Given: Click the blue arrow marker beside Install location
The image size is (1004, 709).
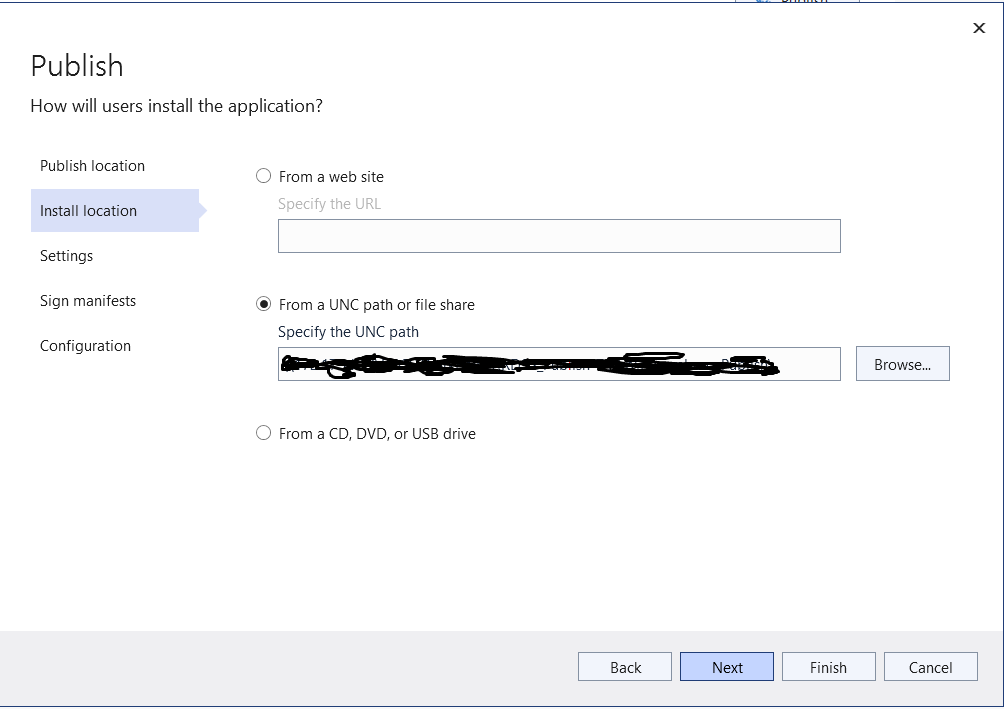Looking at the screenshot, I should point(203,211).
